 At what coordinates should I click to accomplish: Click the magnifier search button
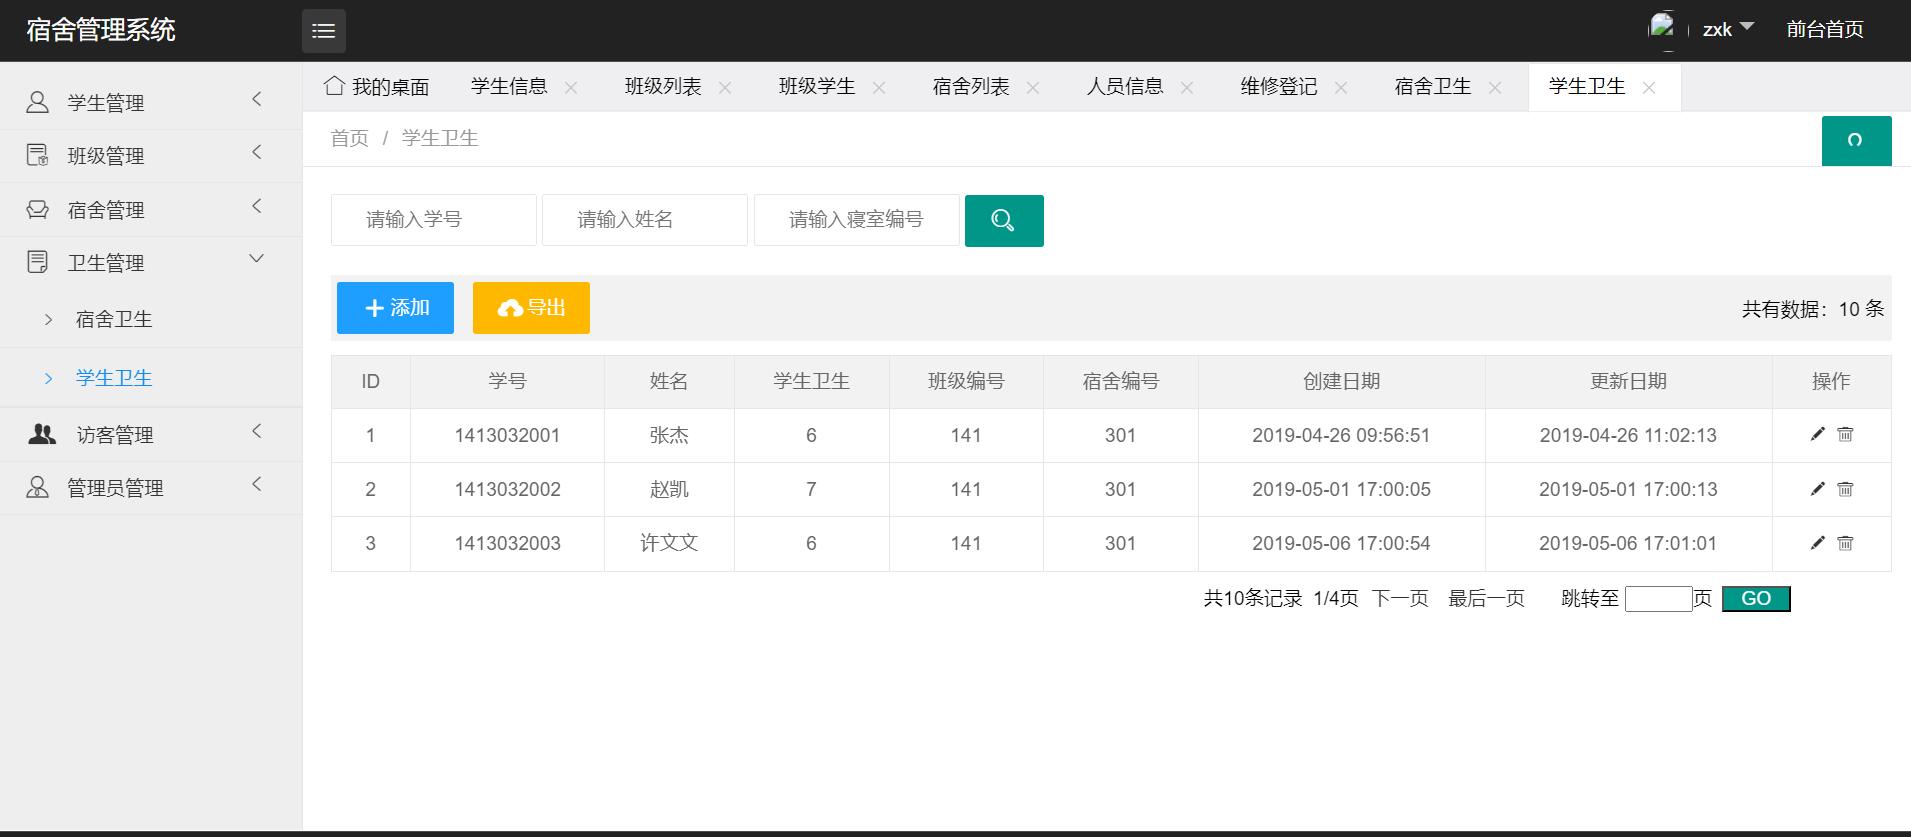pyautogui.click(x=1004, y=221)
